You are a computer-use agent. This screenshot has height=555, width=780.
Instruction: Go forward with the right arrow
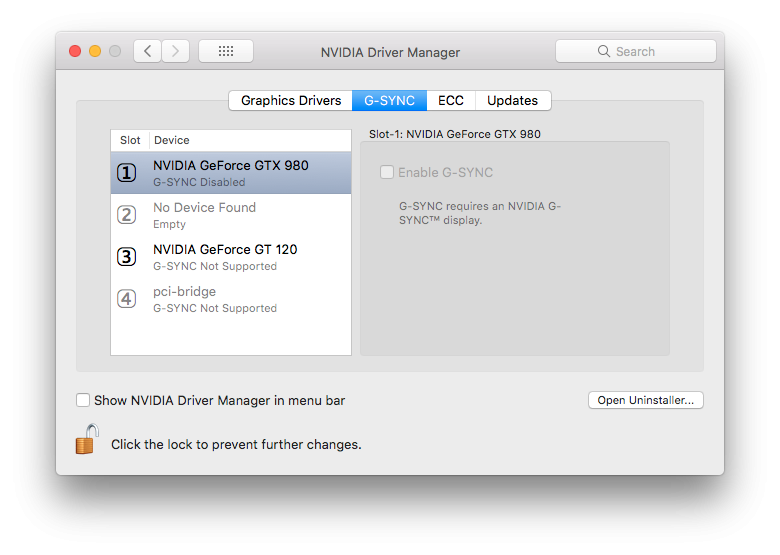pos(175,51)
